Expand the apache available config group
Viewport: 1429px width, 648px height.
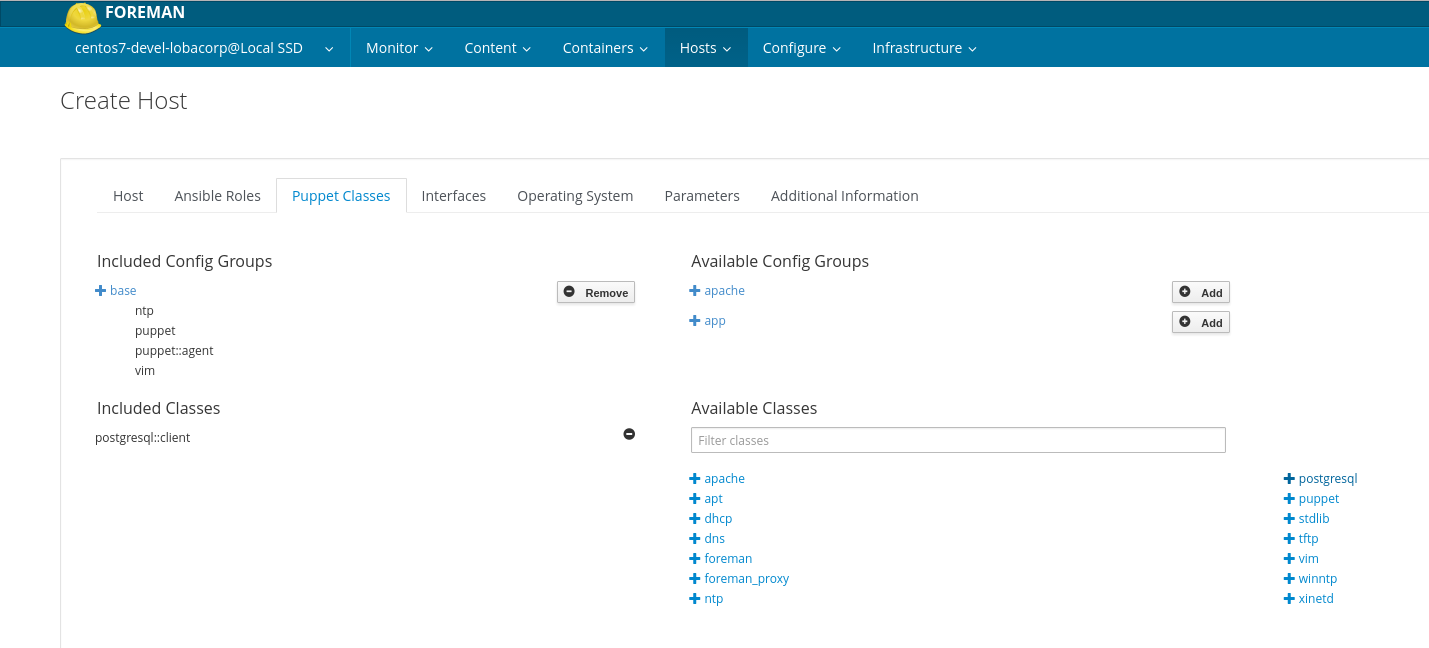pos(724,291)
